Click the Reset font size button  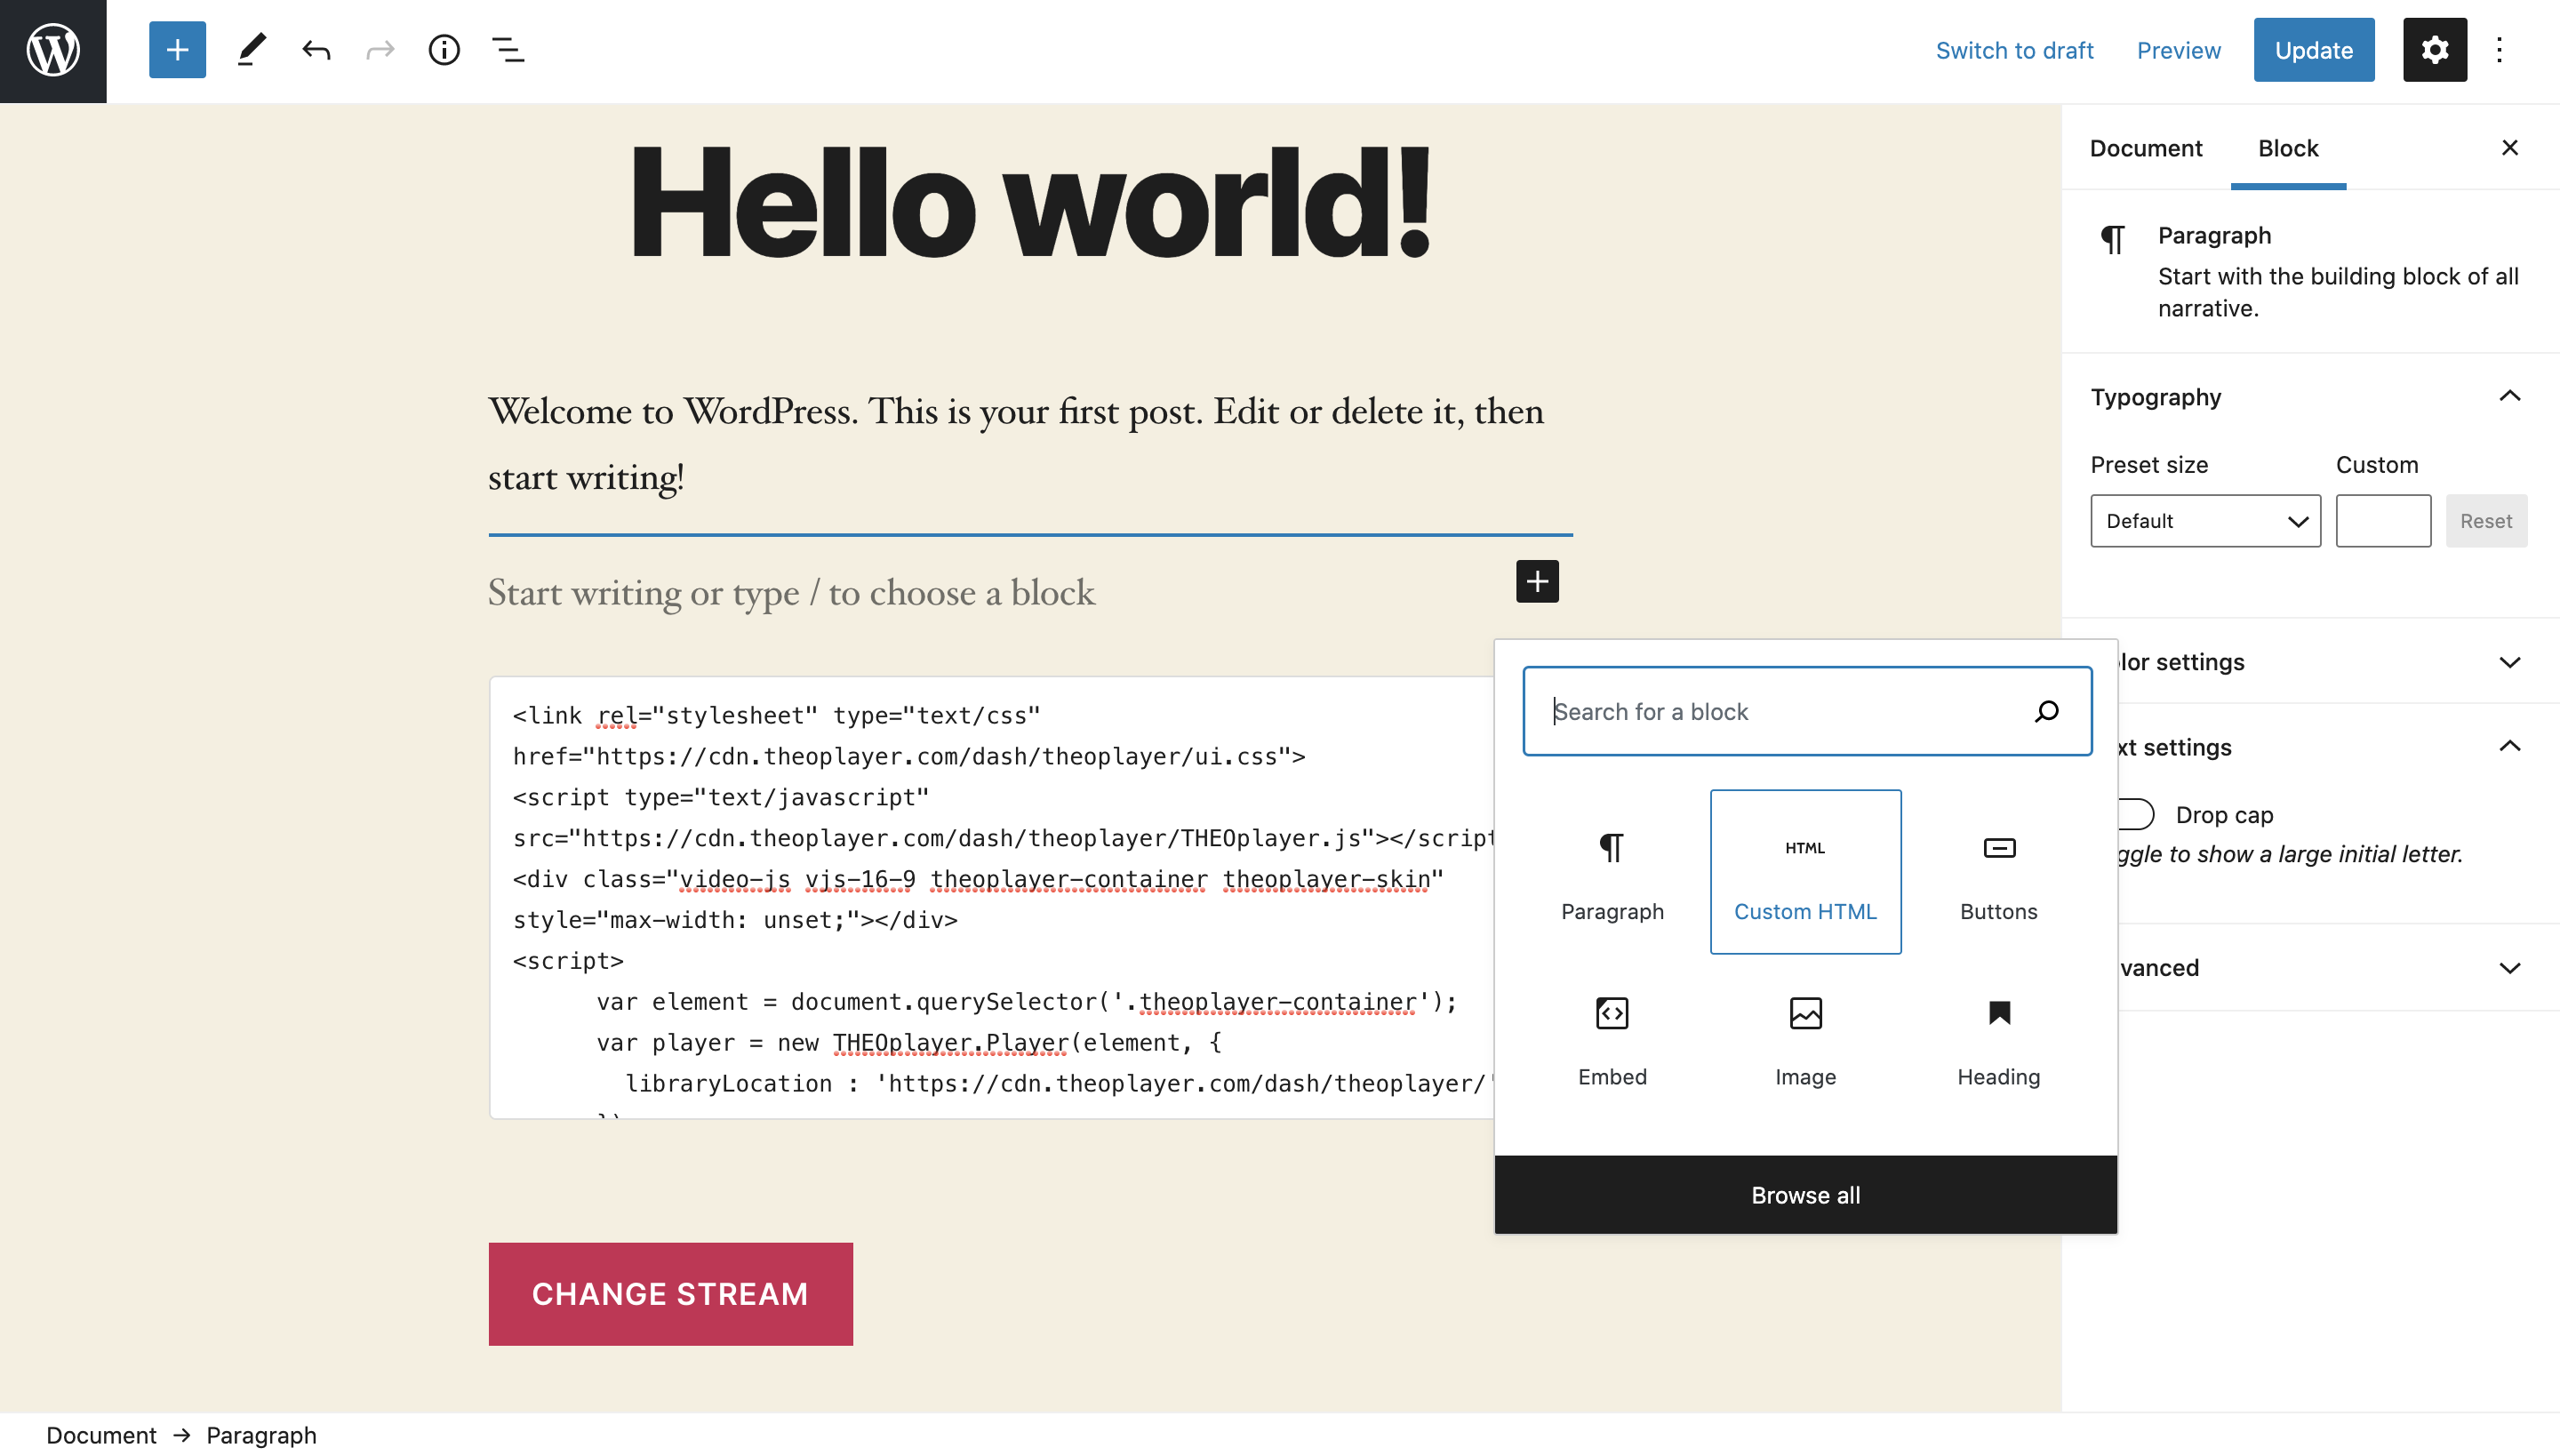[2485, 521]
